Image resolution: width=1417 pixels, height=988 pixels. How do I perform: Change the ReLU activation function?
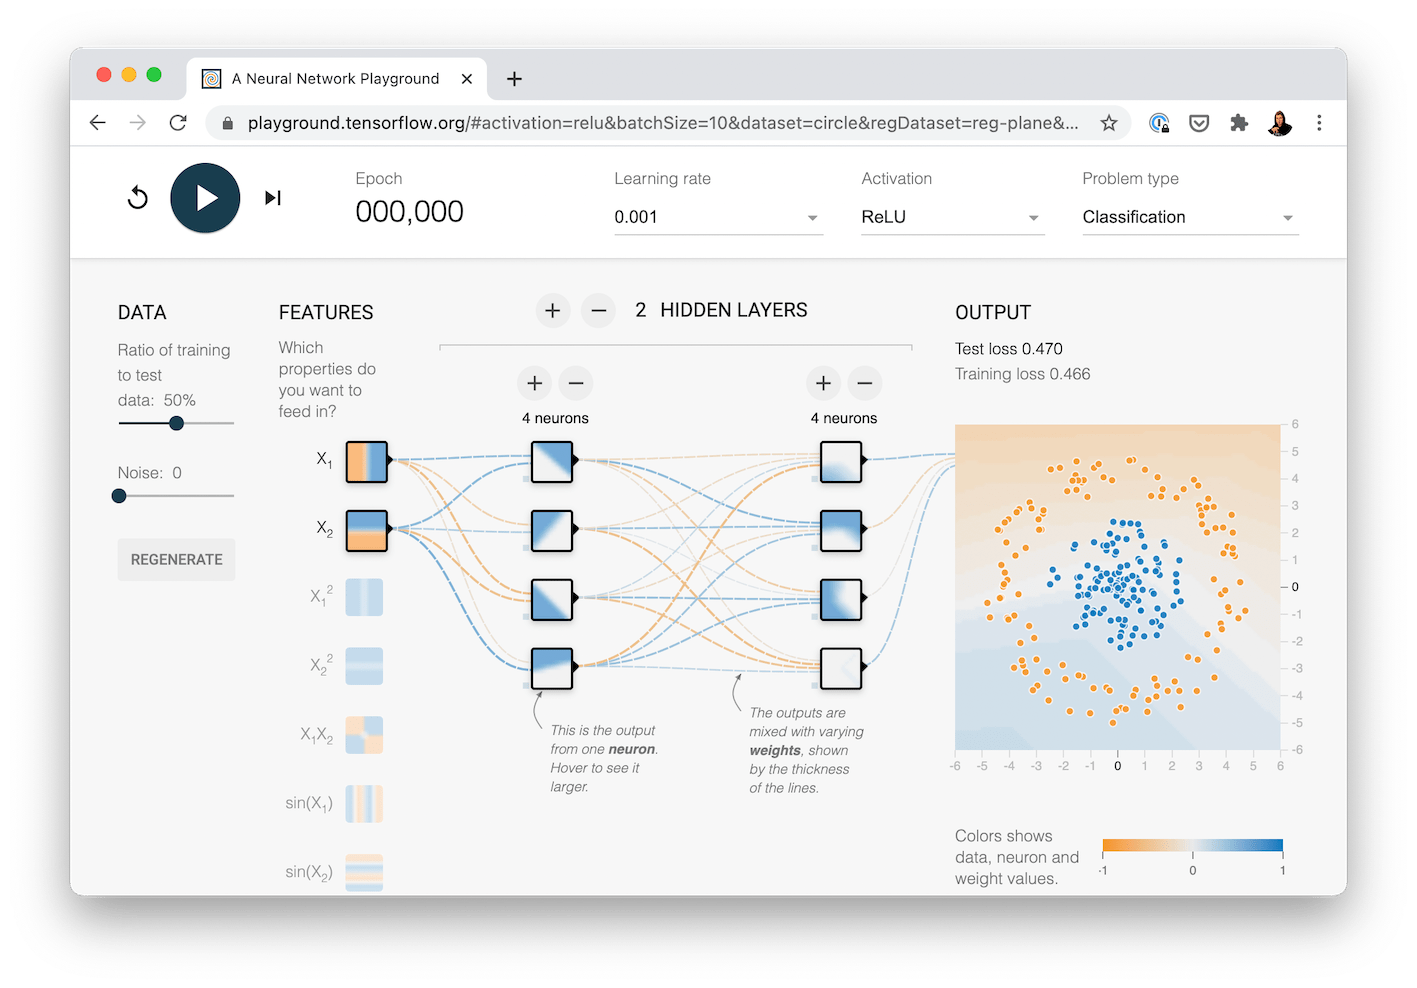point(951,216)
